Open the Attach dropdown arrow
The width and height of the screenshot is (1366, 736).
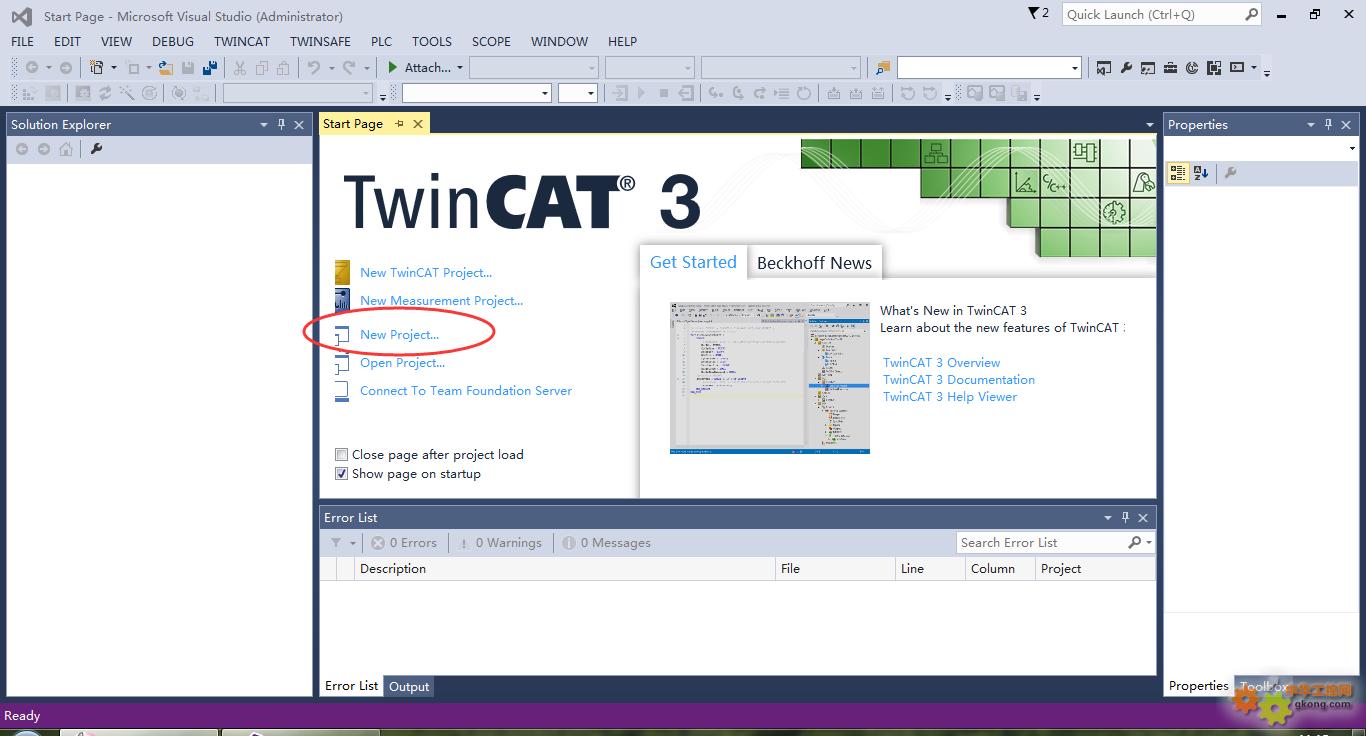pyautogui.click(x=460, y=68)
